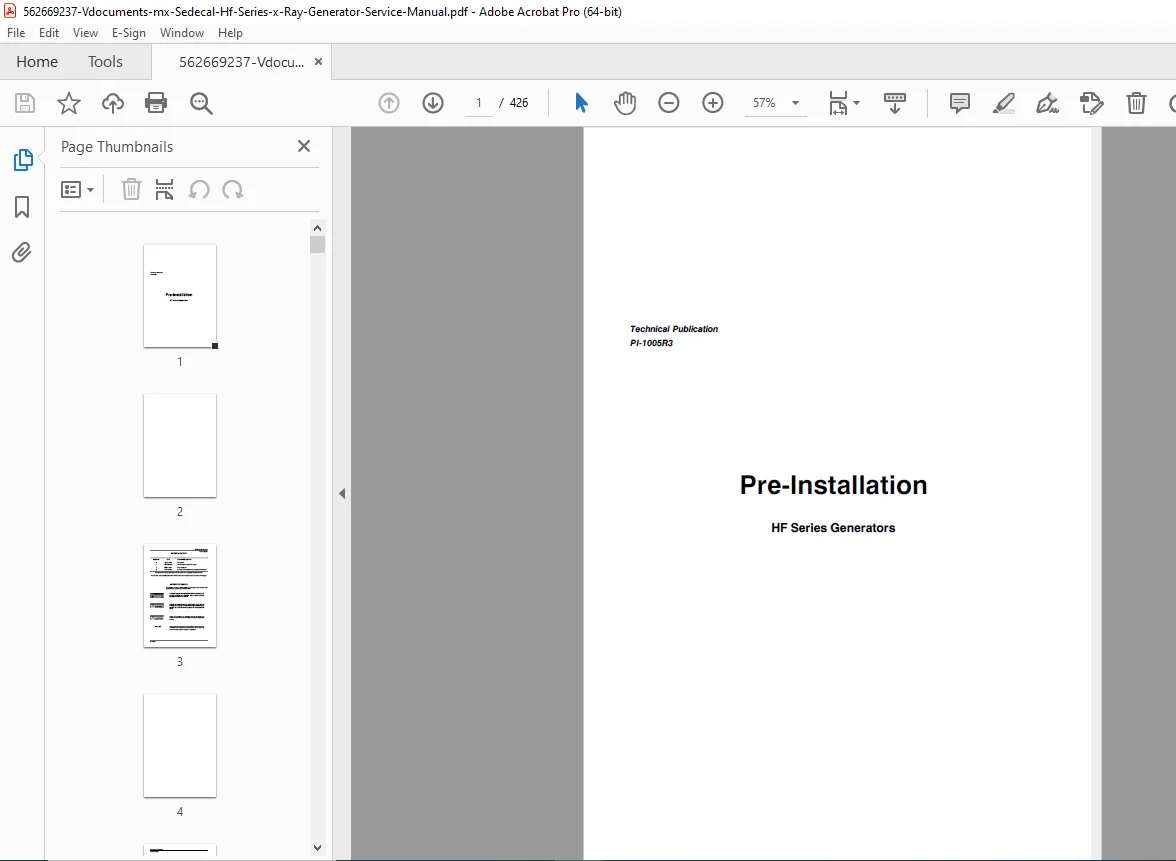The width and height of the screenshot is (1176, 861).
Task: Open thumbnails options dropdown menu
Action: tap(77, 189)
